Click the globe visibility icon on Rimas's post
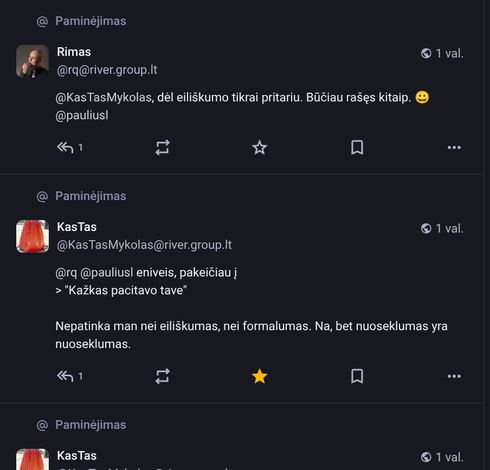490x470 pixels. pos(426,53)
